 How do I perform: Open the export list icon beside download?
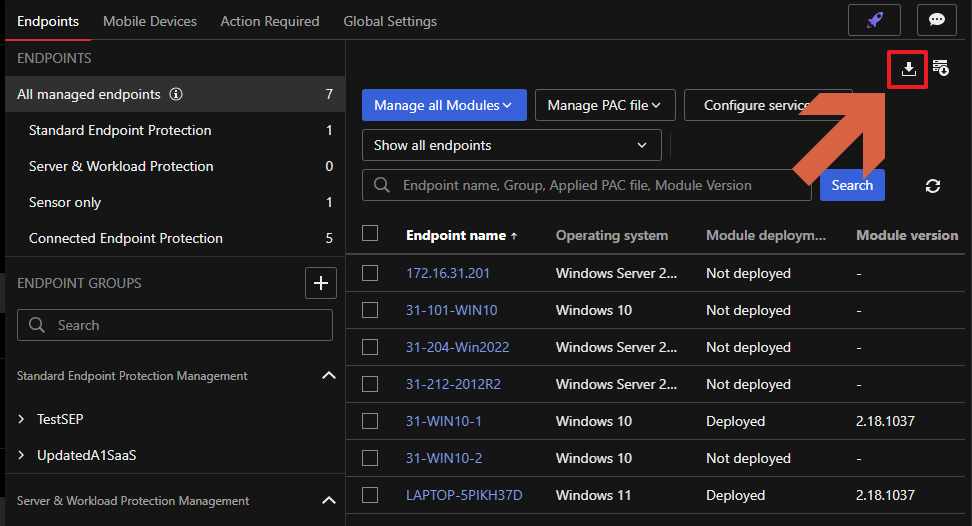(940, 68)
